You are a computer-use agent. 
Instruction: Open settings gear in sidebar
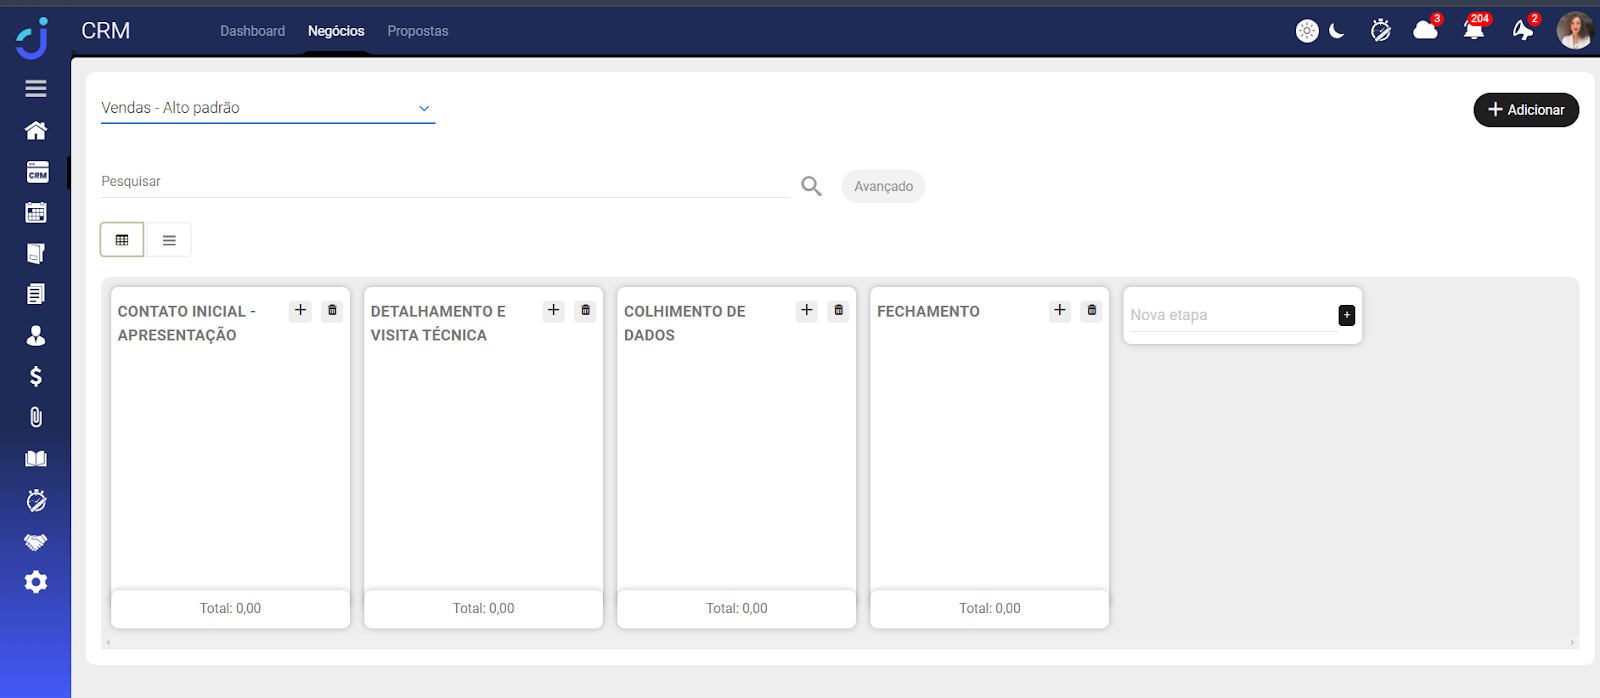click(x=36, y=582)
